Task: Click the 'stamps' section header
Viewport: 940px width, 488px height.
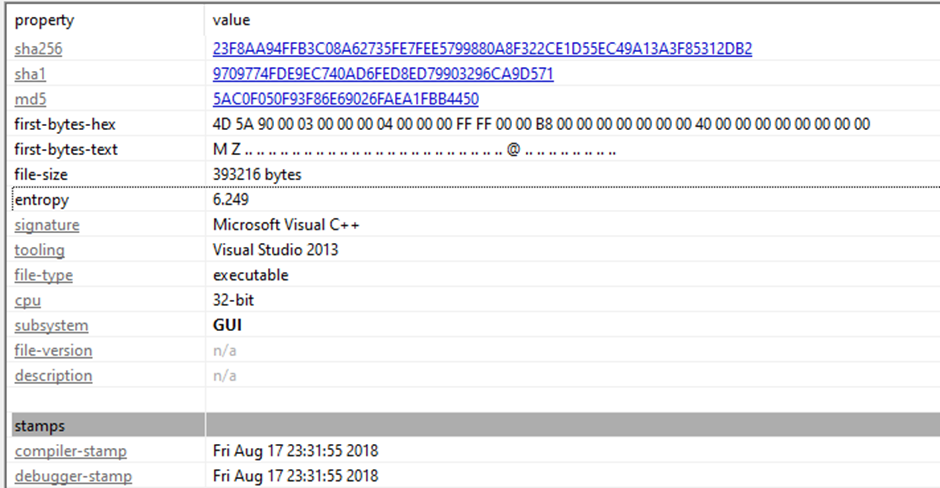Action: click(x=39, y=426)
